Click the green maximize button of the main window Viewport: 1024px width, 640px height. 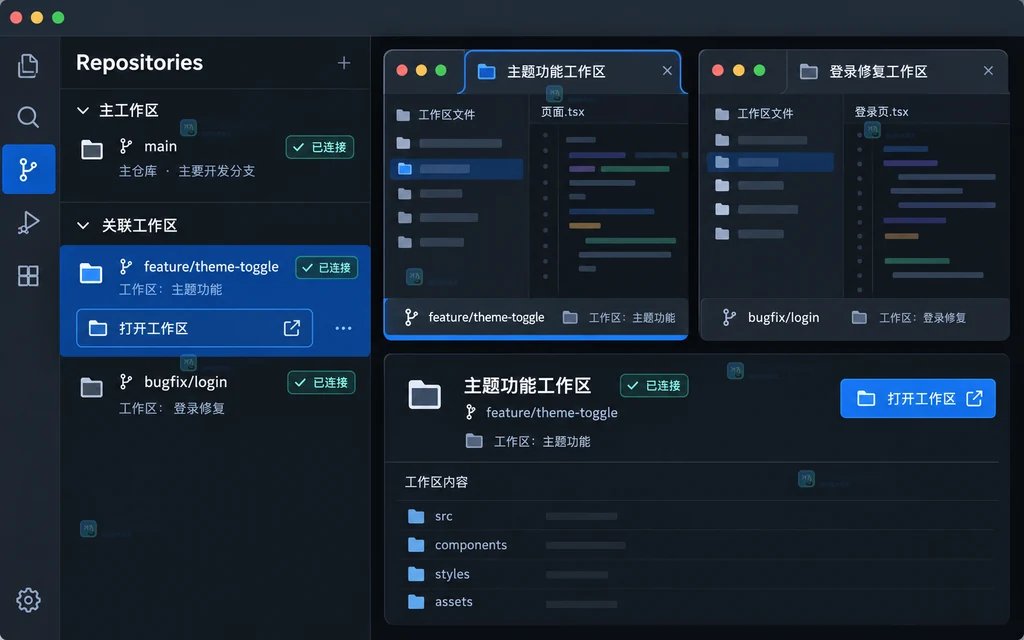click(58, 18)
